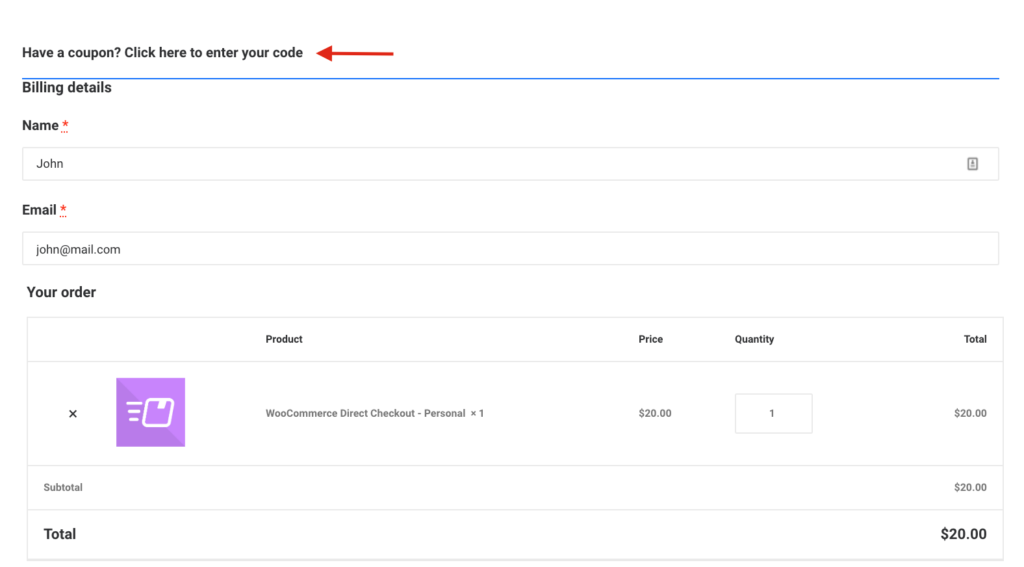Viewport: 1024px width, 567px height.
Task: Click the Product column header
Action: 284,339
